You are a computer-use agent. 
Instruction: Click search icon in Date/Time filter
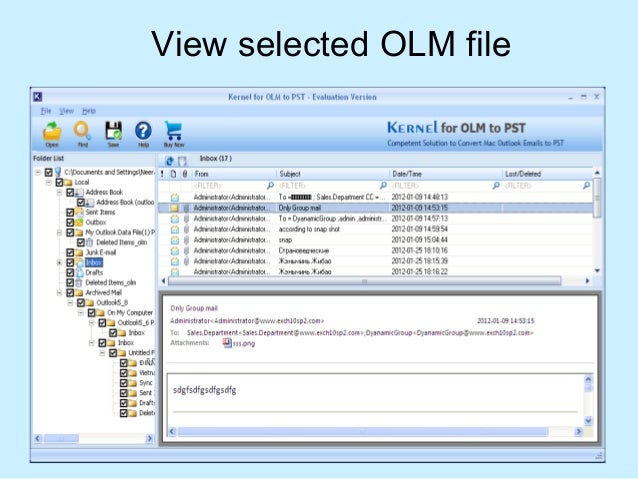pyautogui.click(x=496, y=186)
